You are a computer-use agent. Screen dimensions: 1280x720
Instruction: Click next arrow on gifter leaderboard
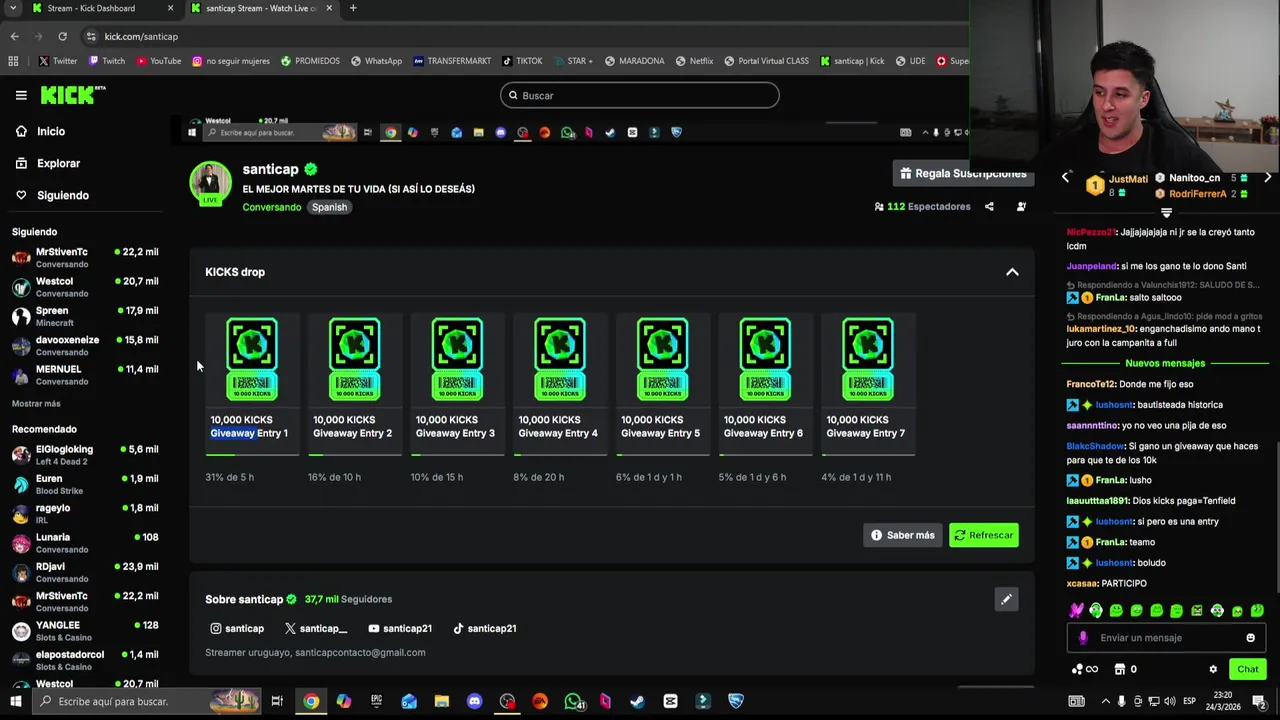pos(1267,177)
